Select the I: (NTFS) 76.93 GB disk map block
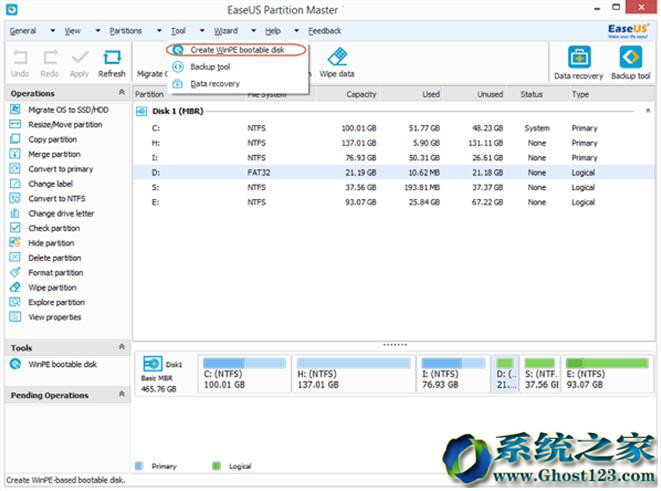 453,374
